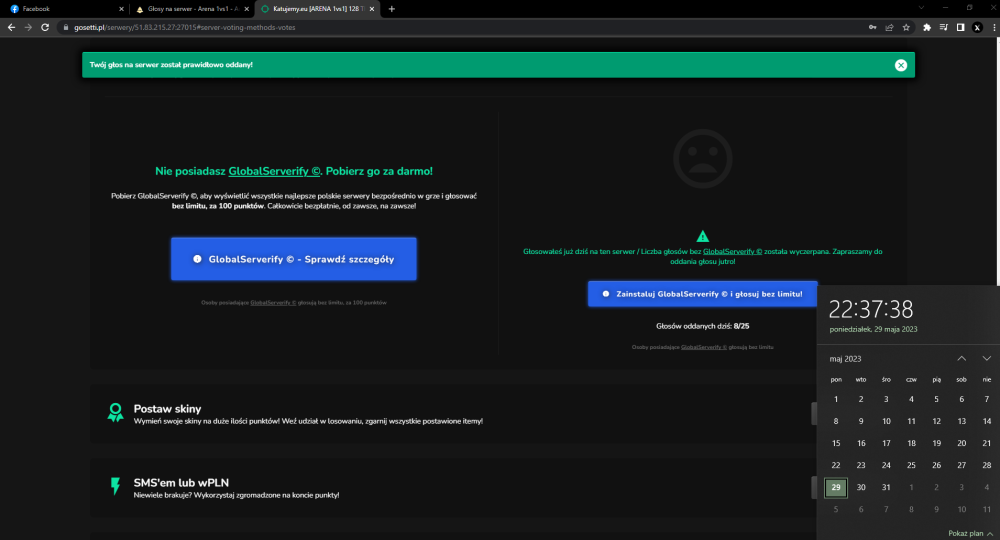Image resolution: width=1000 pixels, height=540 pixels.
Task: Open the saved passwords key icon
Action: point(872,27)
